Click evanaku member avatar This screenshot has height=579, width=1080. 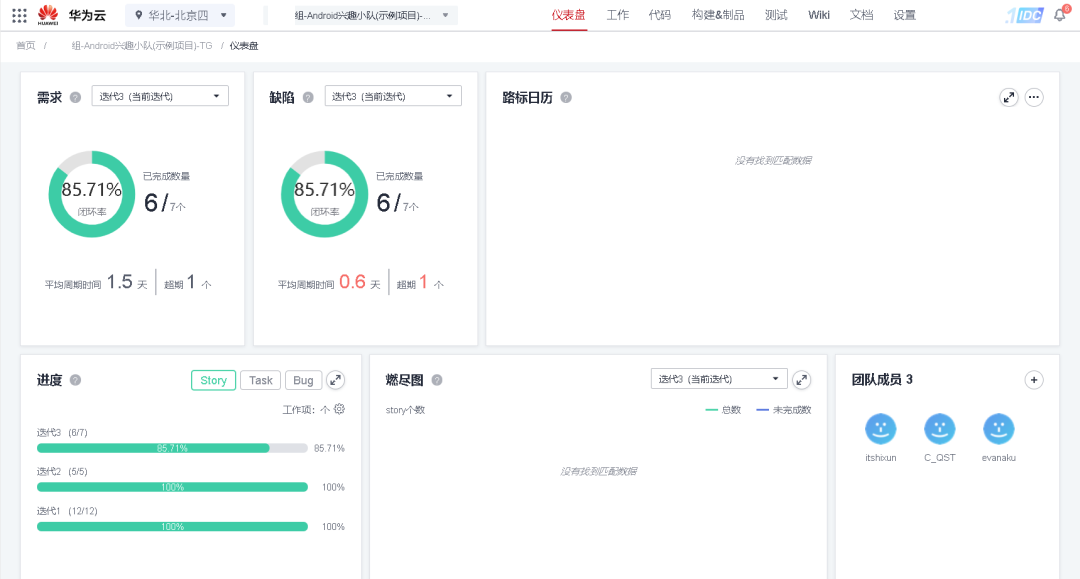coord(999,429)
